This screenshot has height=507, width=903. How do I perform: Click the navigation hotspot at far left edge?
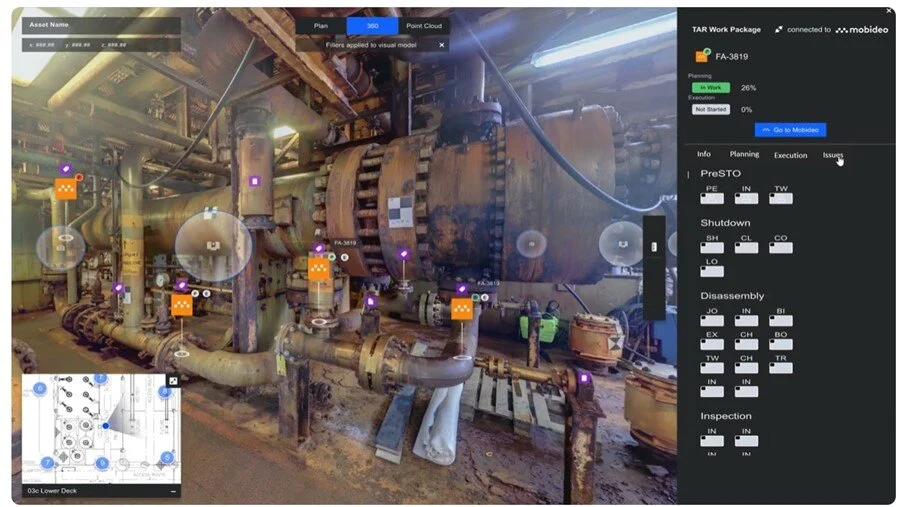[60, 245]
